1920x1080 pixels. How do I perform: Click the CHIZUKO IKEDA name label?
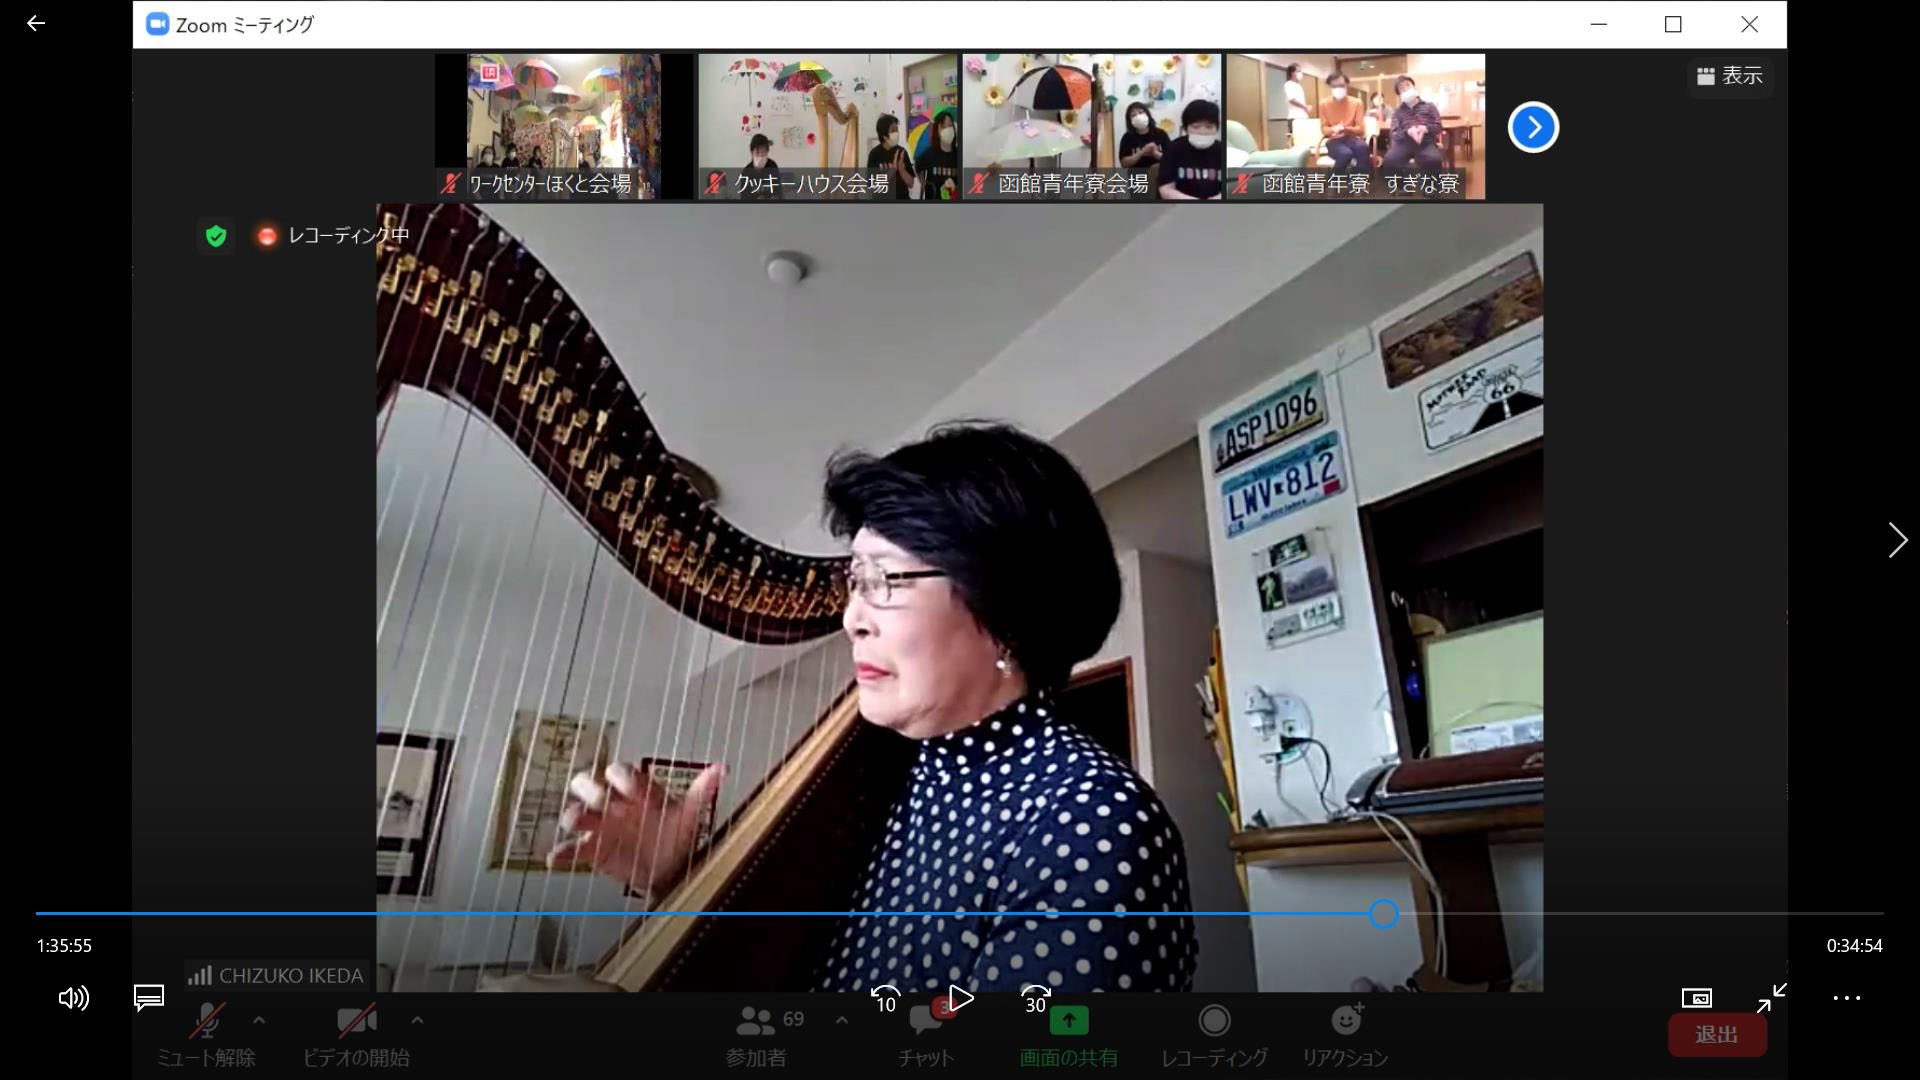click(x=291, y=975)
